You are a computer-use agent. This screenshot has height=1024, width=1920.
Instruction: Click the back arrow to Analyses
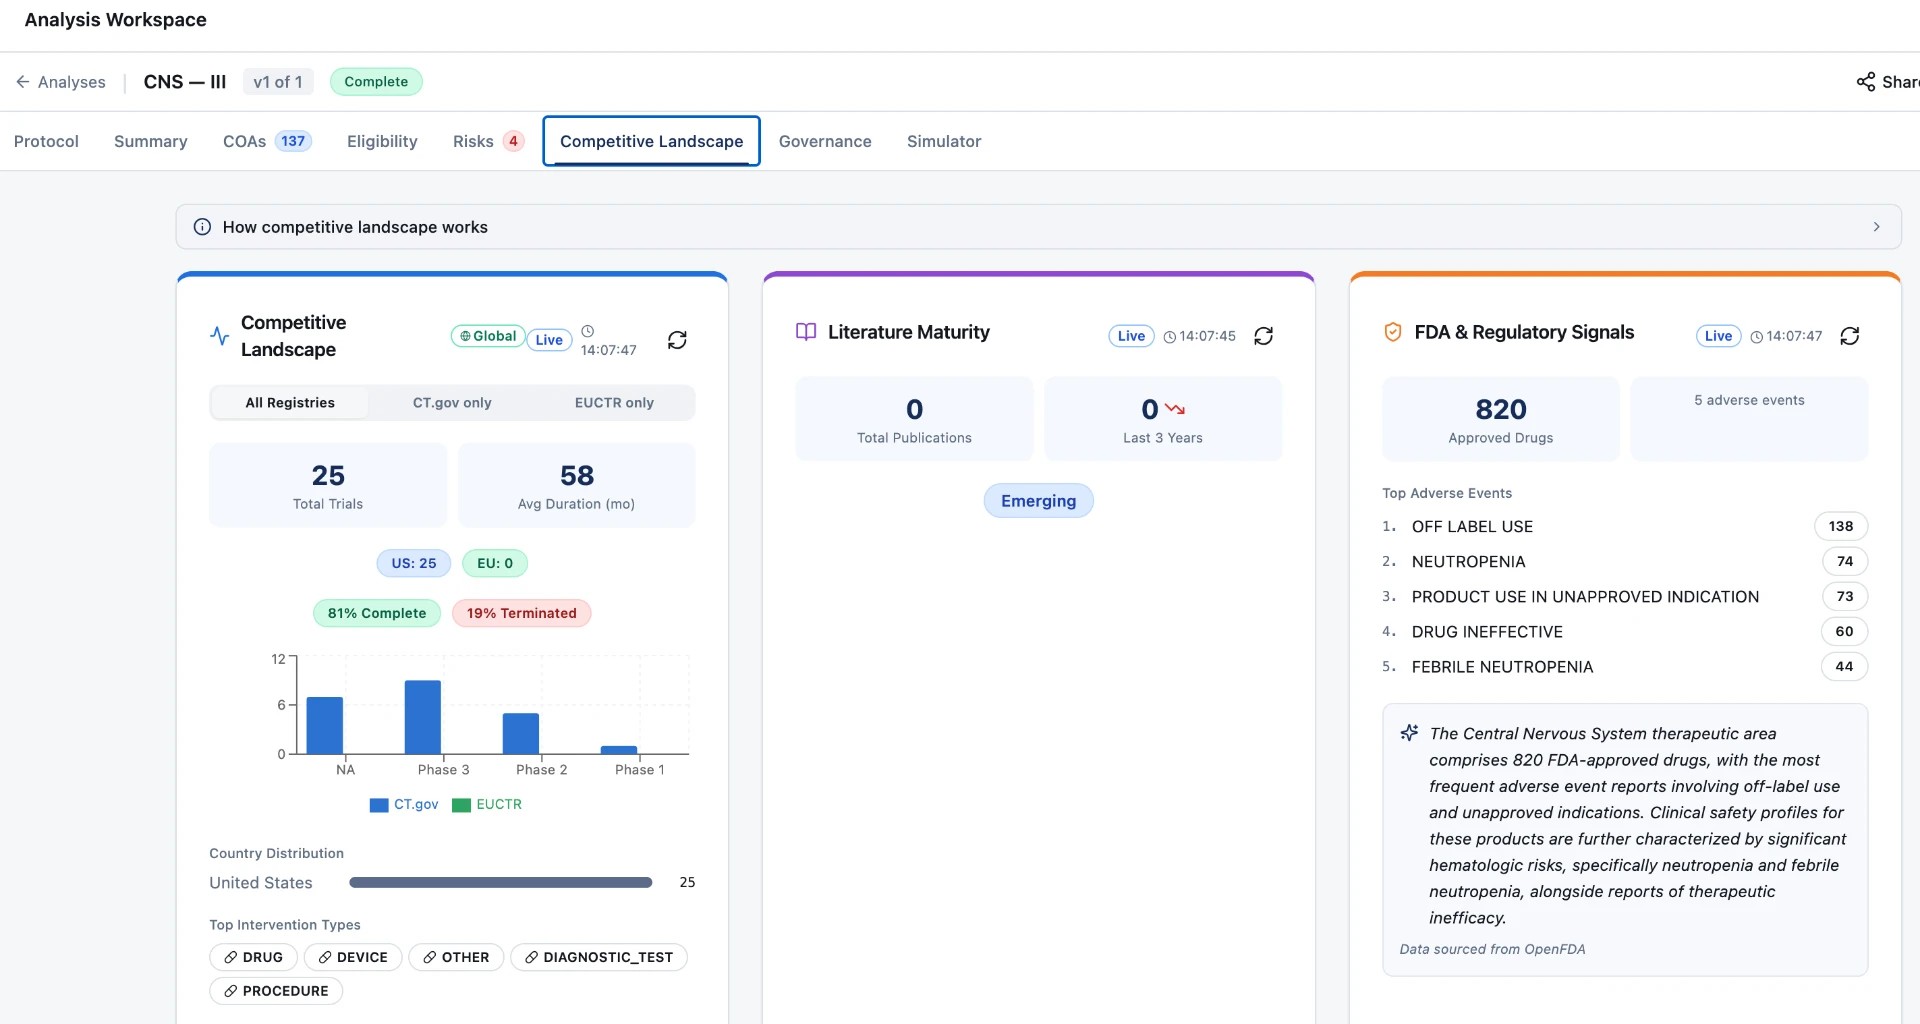coord(22,82)
